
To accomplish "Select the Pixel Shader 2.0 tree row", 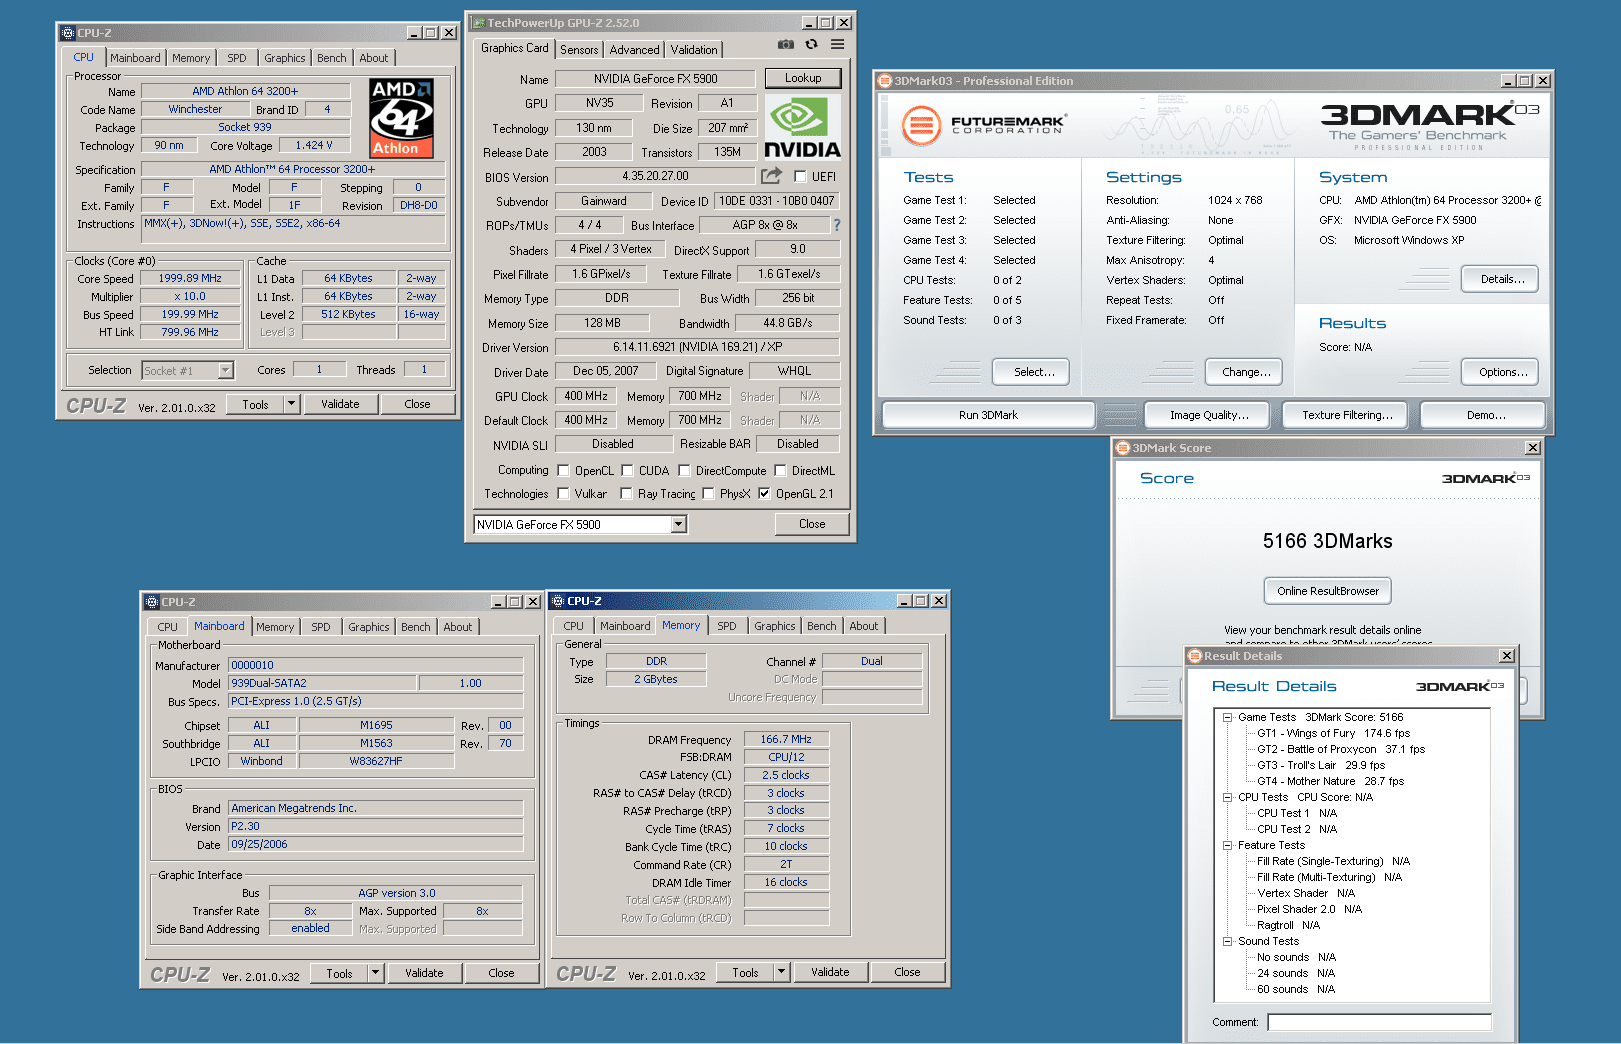I will (1309, 909).
